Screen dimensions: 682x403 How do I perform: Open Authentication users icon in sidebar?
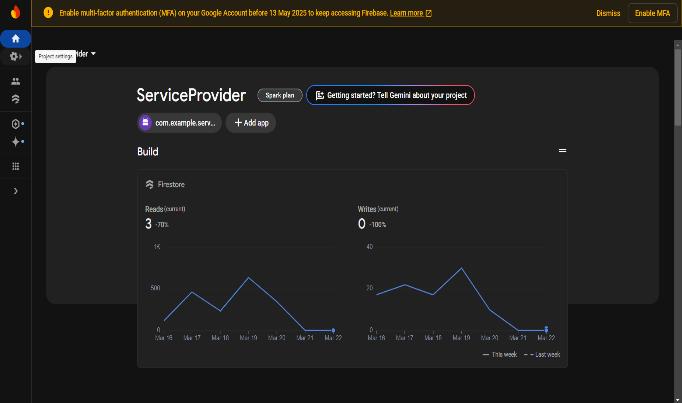(x=16, y=81)
